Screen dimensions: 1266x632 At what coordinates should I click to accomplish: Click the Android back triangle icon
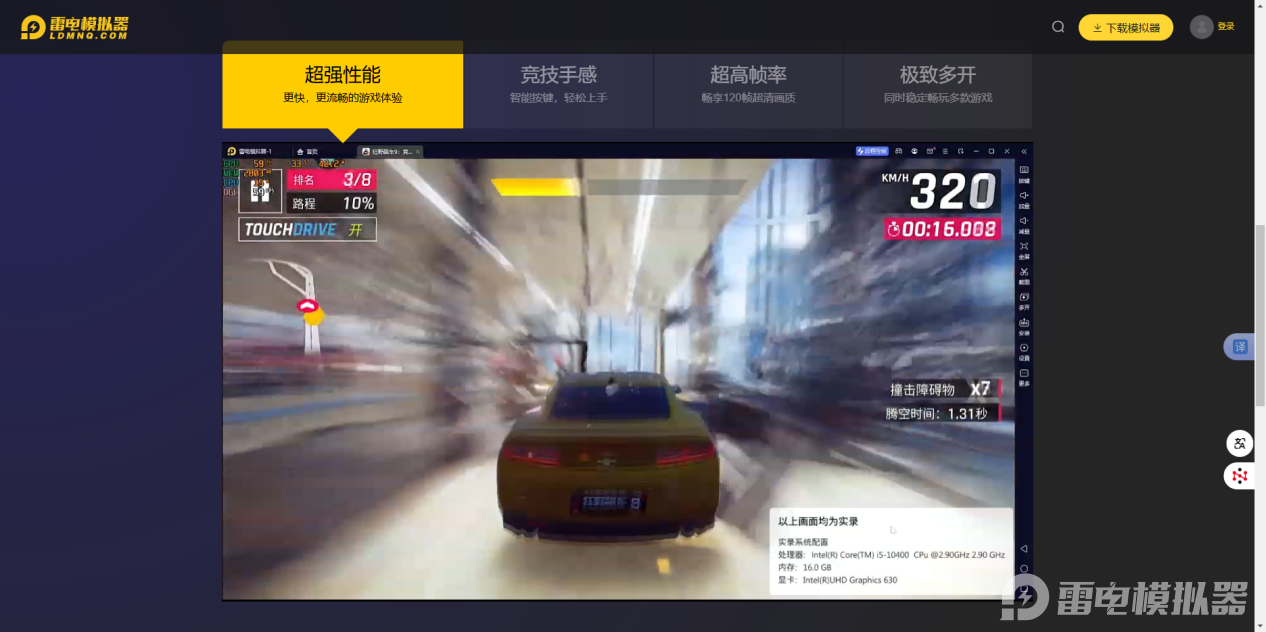click(x=1024, y=549)
